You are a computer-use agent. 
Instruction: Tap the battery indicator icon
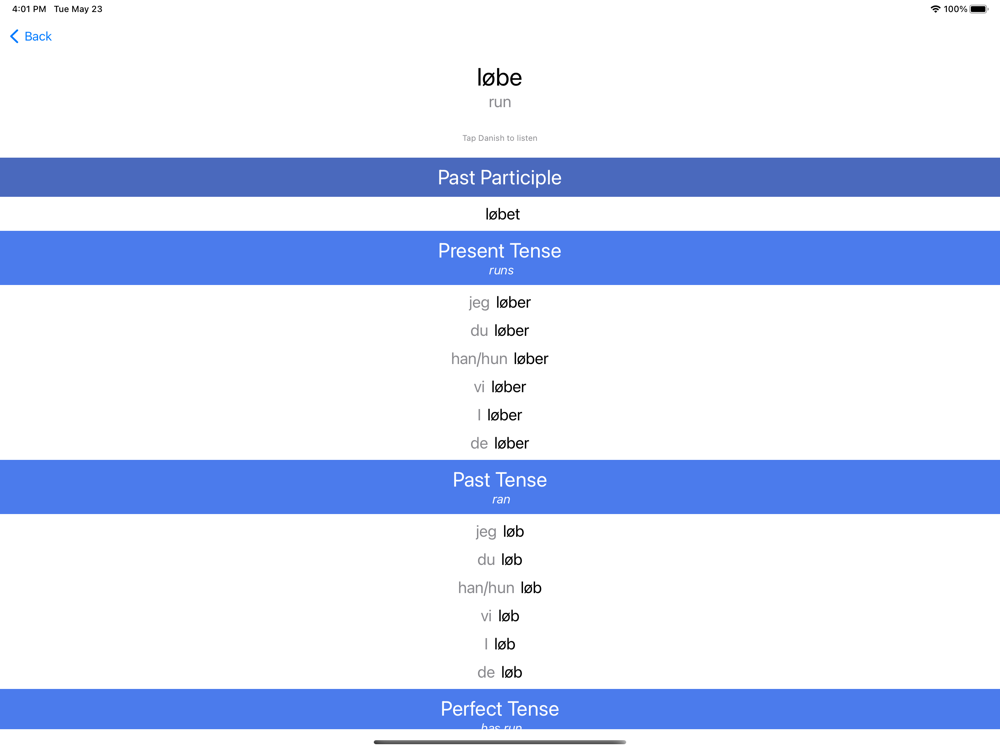coord(979,9)
